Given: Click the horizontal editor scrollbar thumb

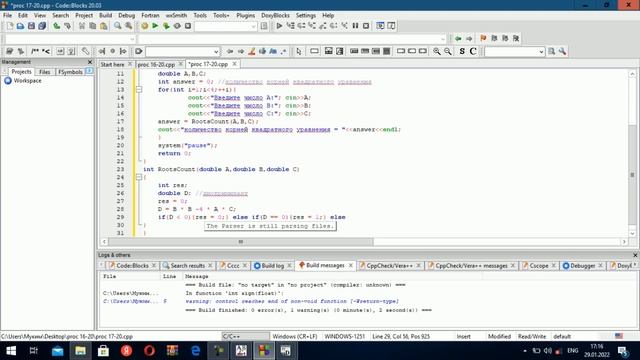Looking at the screenshot, I should (x=240, y=242).
